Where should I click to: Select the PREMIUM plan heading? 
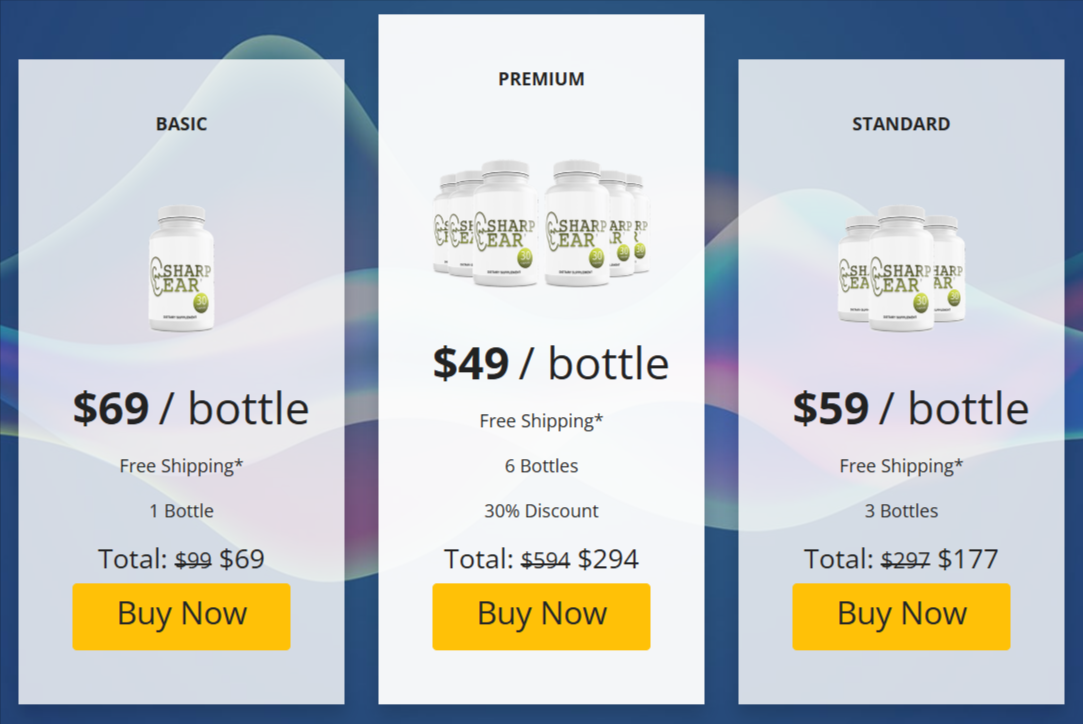[541, 79]
